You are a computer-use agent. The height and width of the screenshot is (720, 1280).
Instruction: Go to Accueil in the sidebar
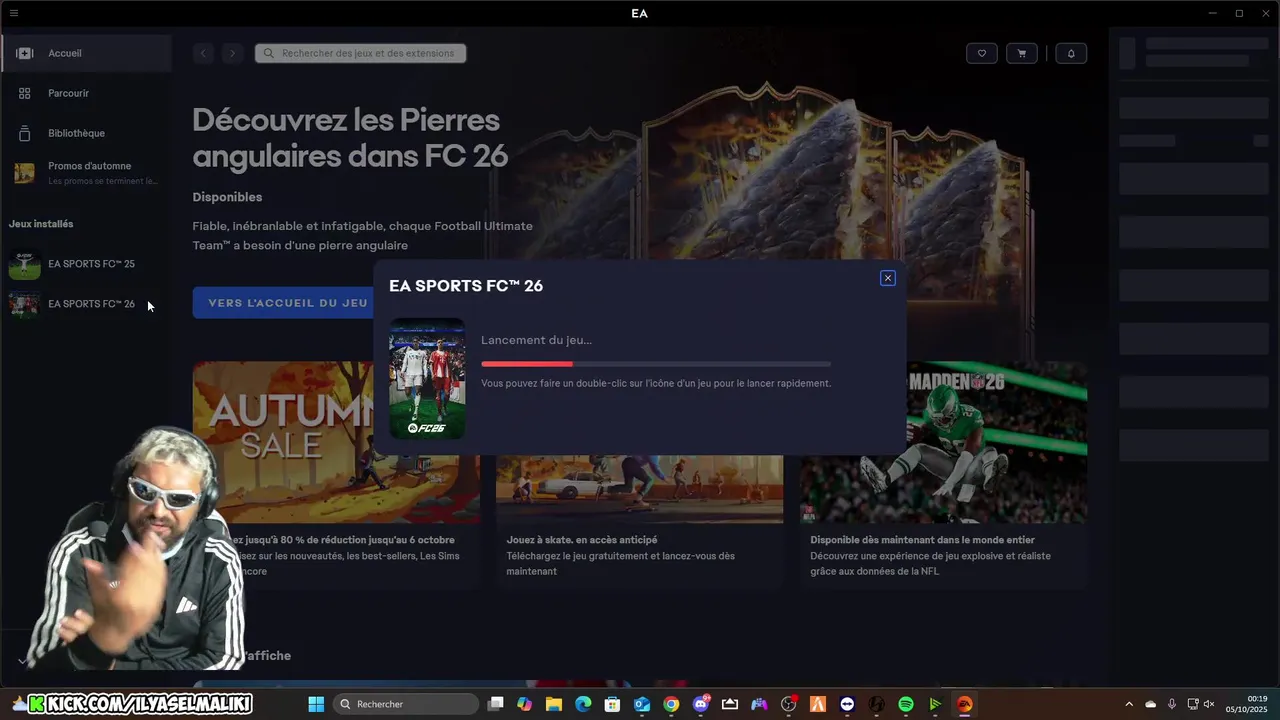(x=86, y=53)
